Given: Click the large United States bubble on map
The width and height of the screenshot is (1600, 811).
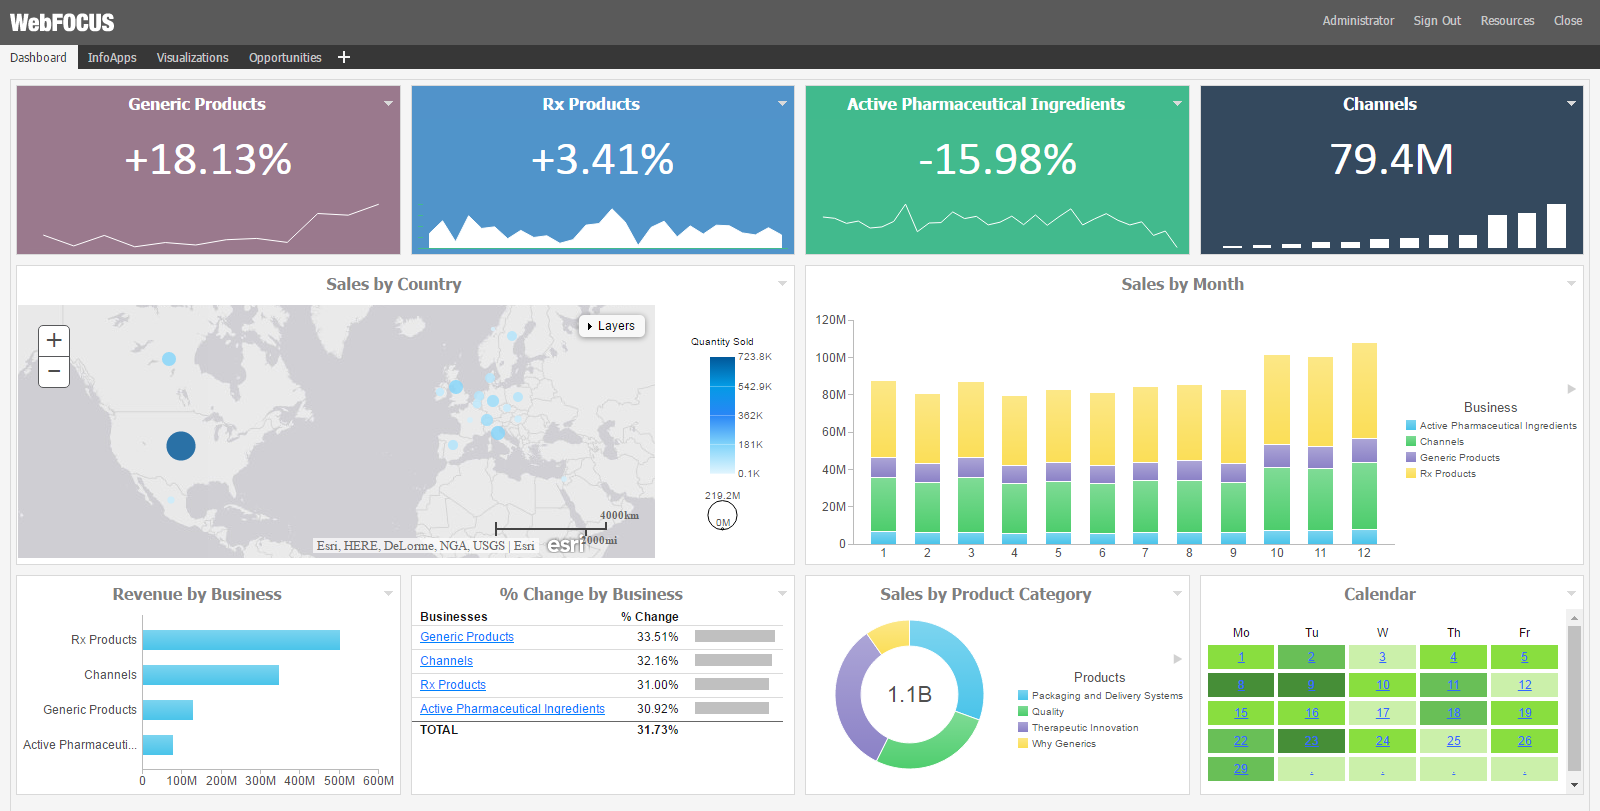Looking at the screenshot, I should coord(181,446).
